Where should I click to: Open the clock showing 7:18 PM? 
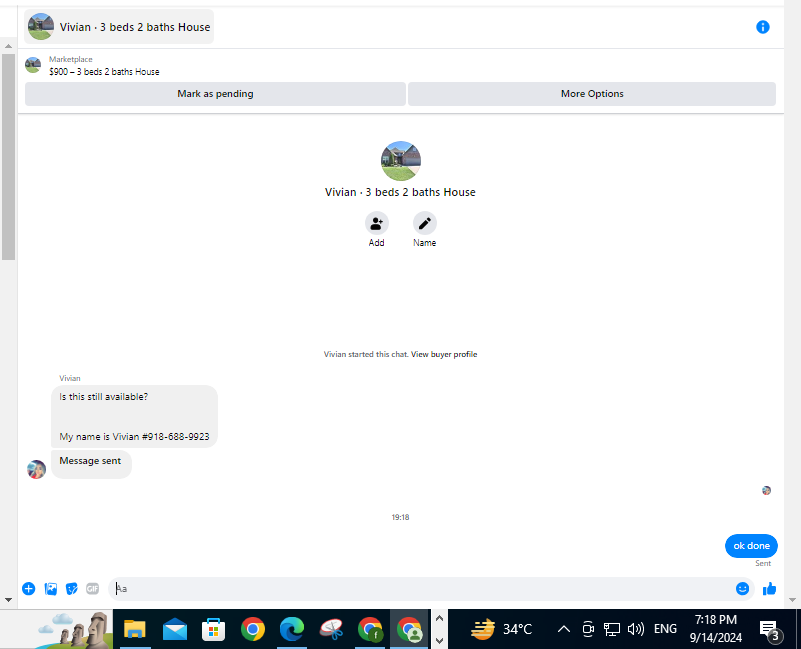coord(716,629)
